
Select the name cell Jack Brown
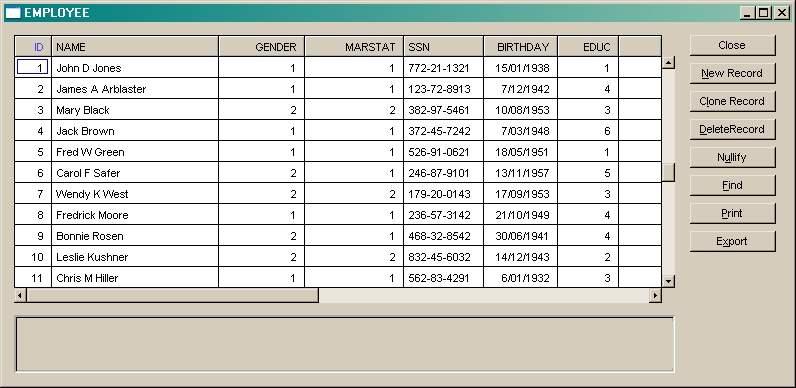(x=135, y=131)
